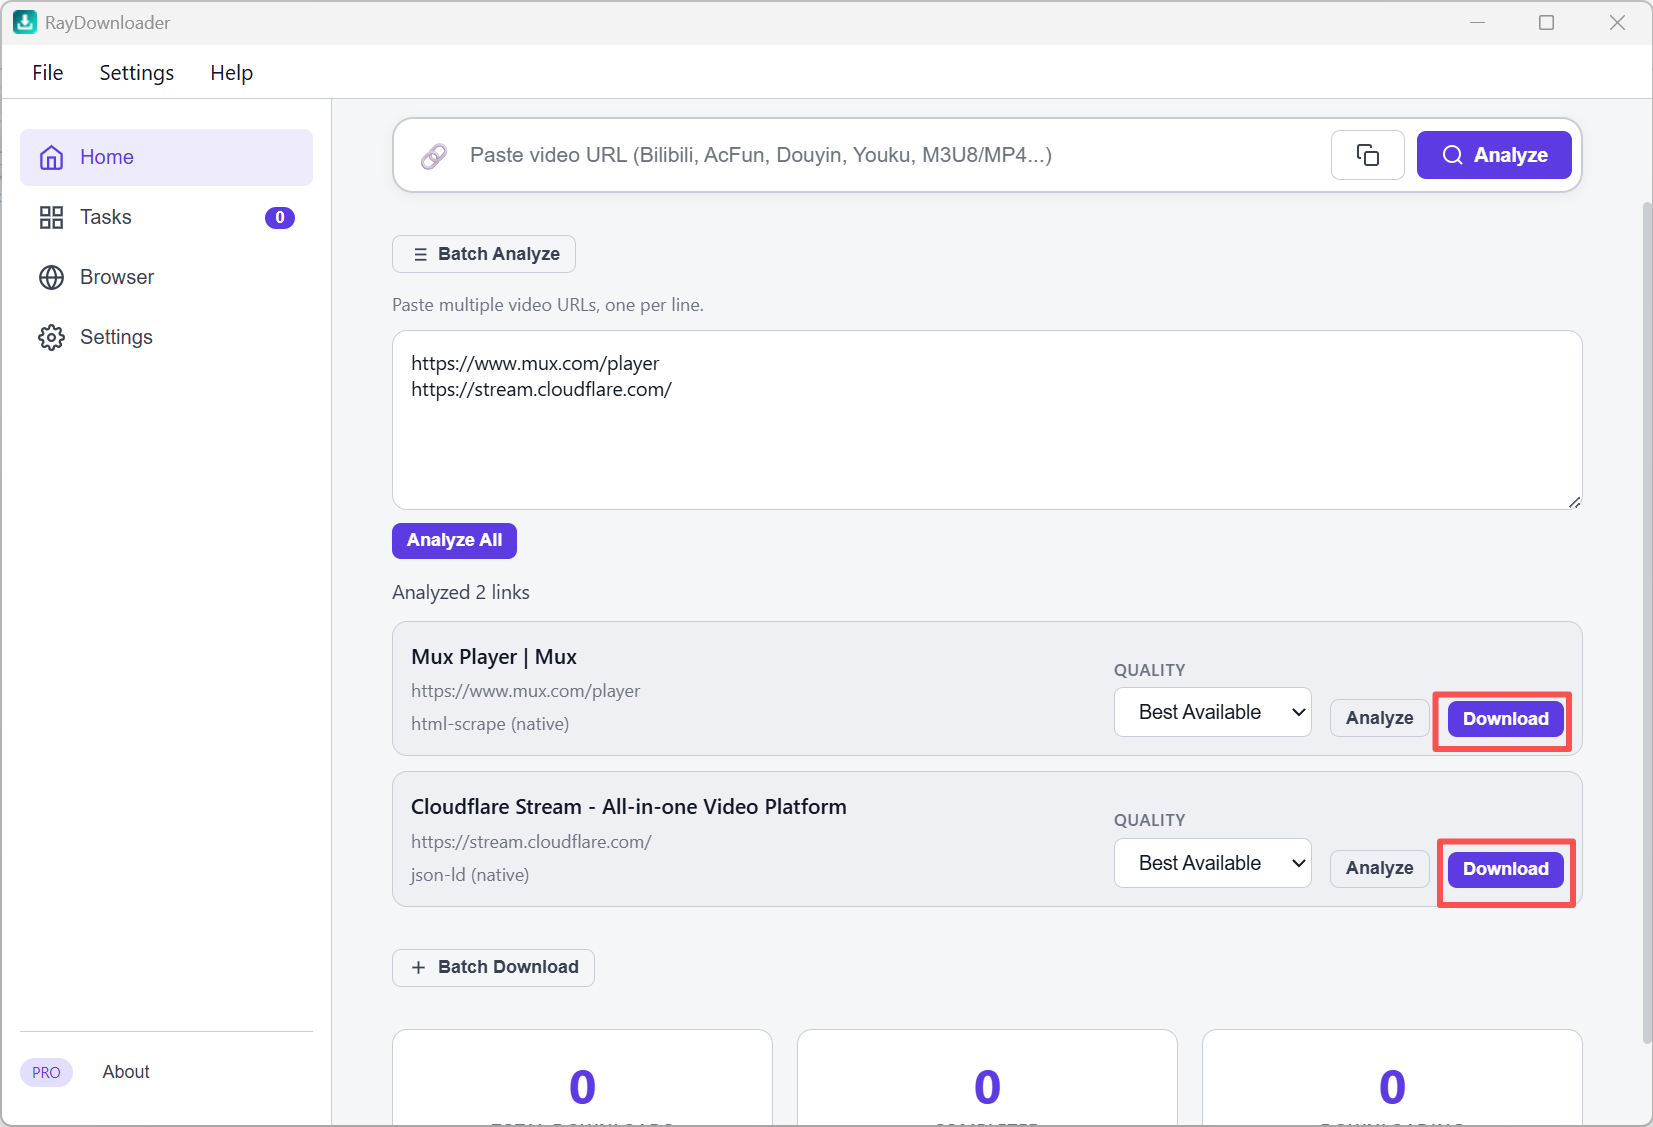Open the Help menu

pyautogui.click(x=231, y=72)
